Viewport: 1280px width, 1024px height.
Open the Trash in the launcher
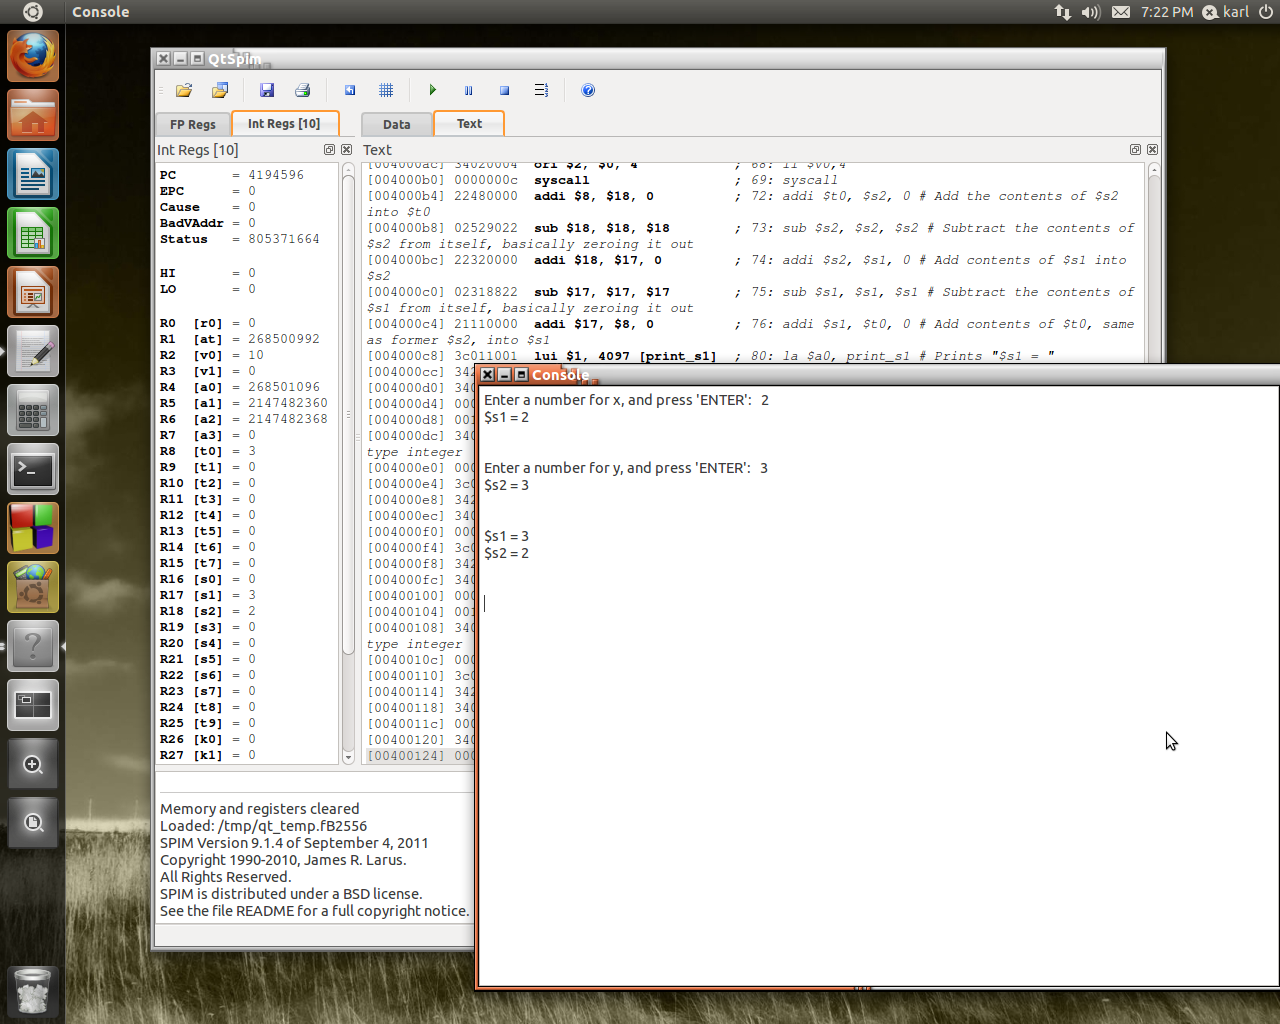[x=33, y=992]
